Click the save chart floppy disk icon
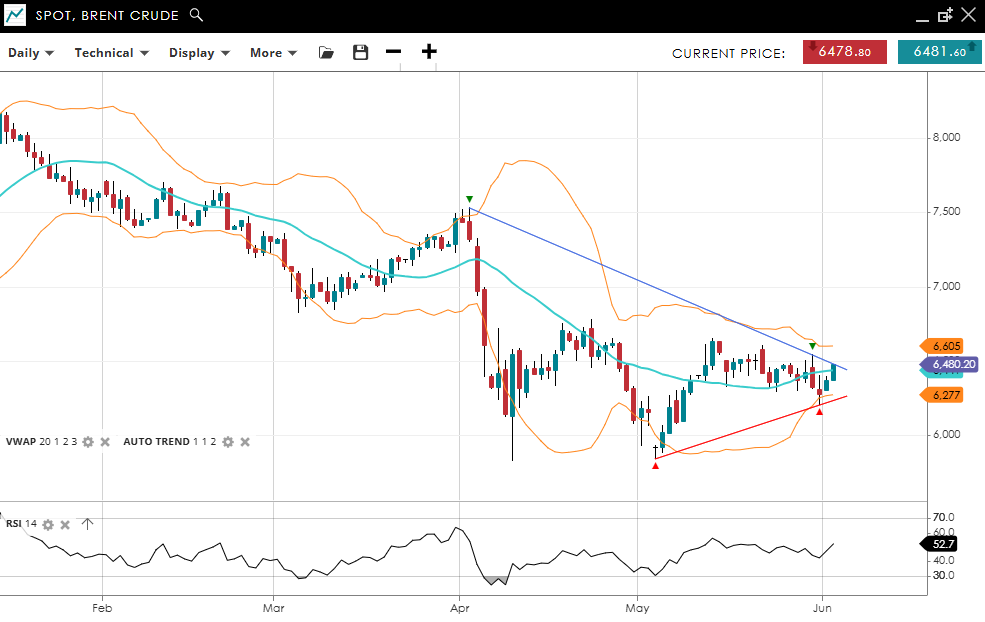This screenshot has width=985, height=622. point(361,52)
